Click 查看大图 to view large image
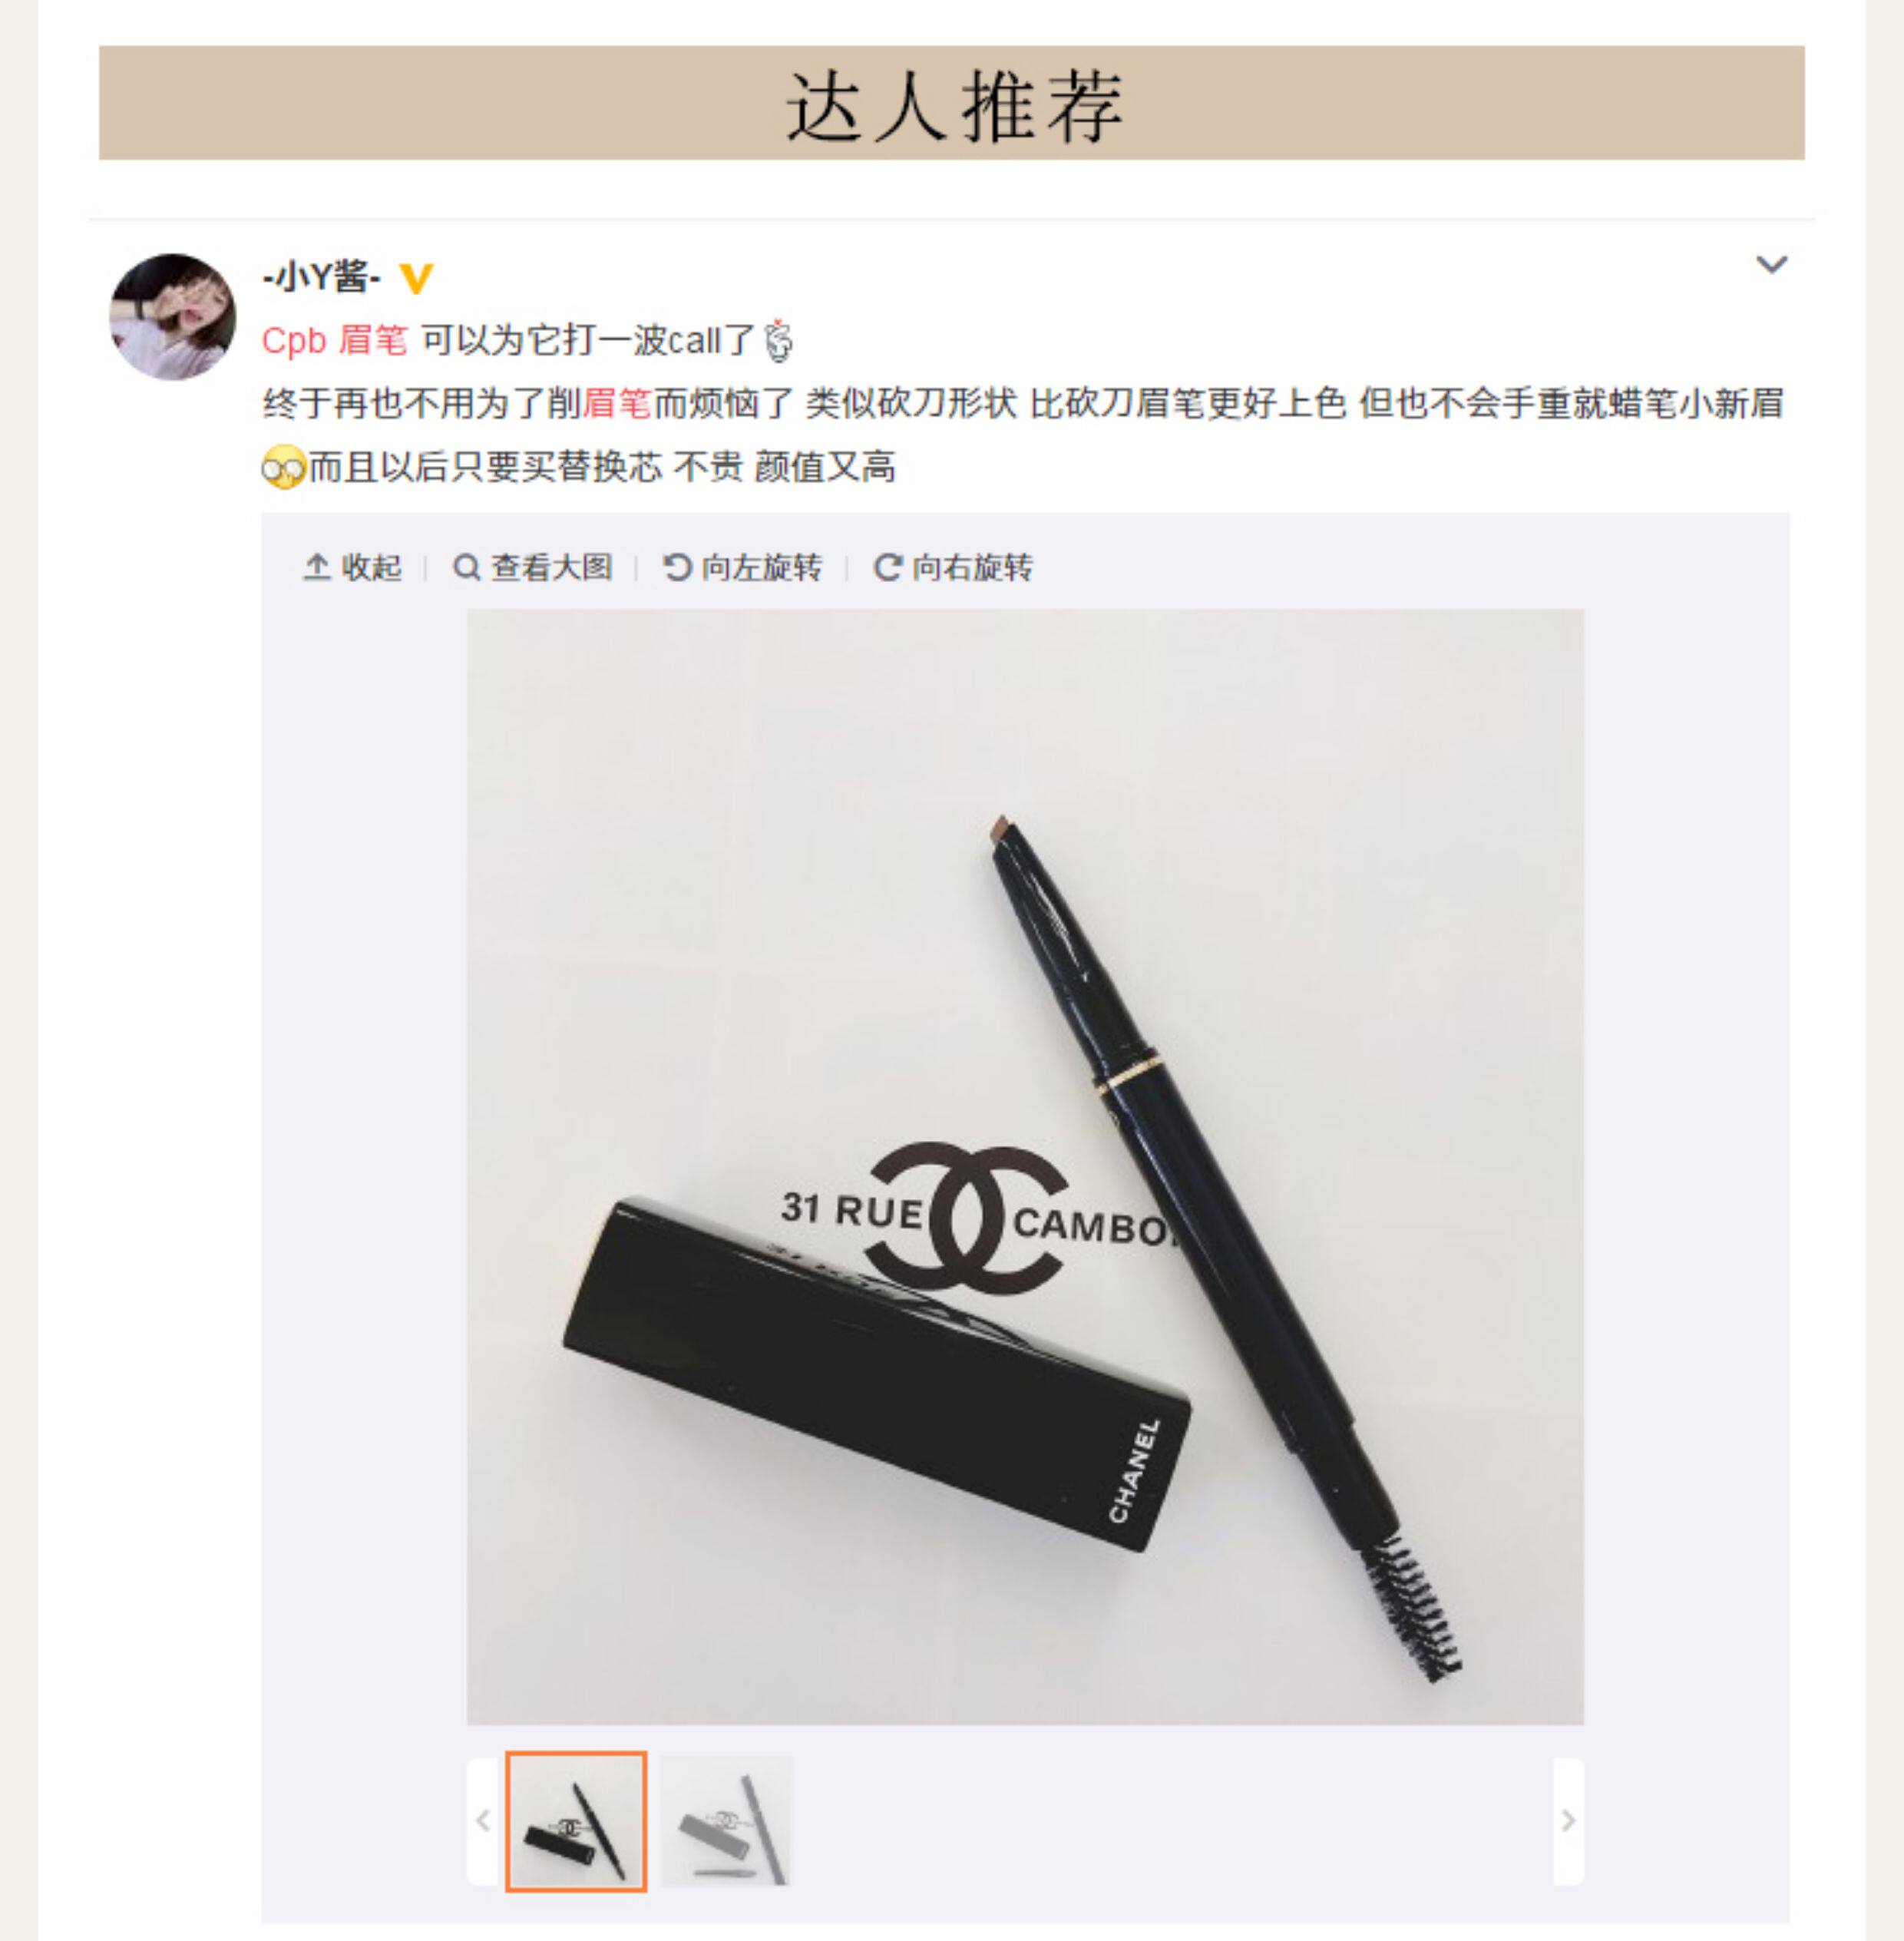Viewport: 1904px width, 1941px height. 532,567
